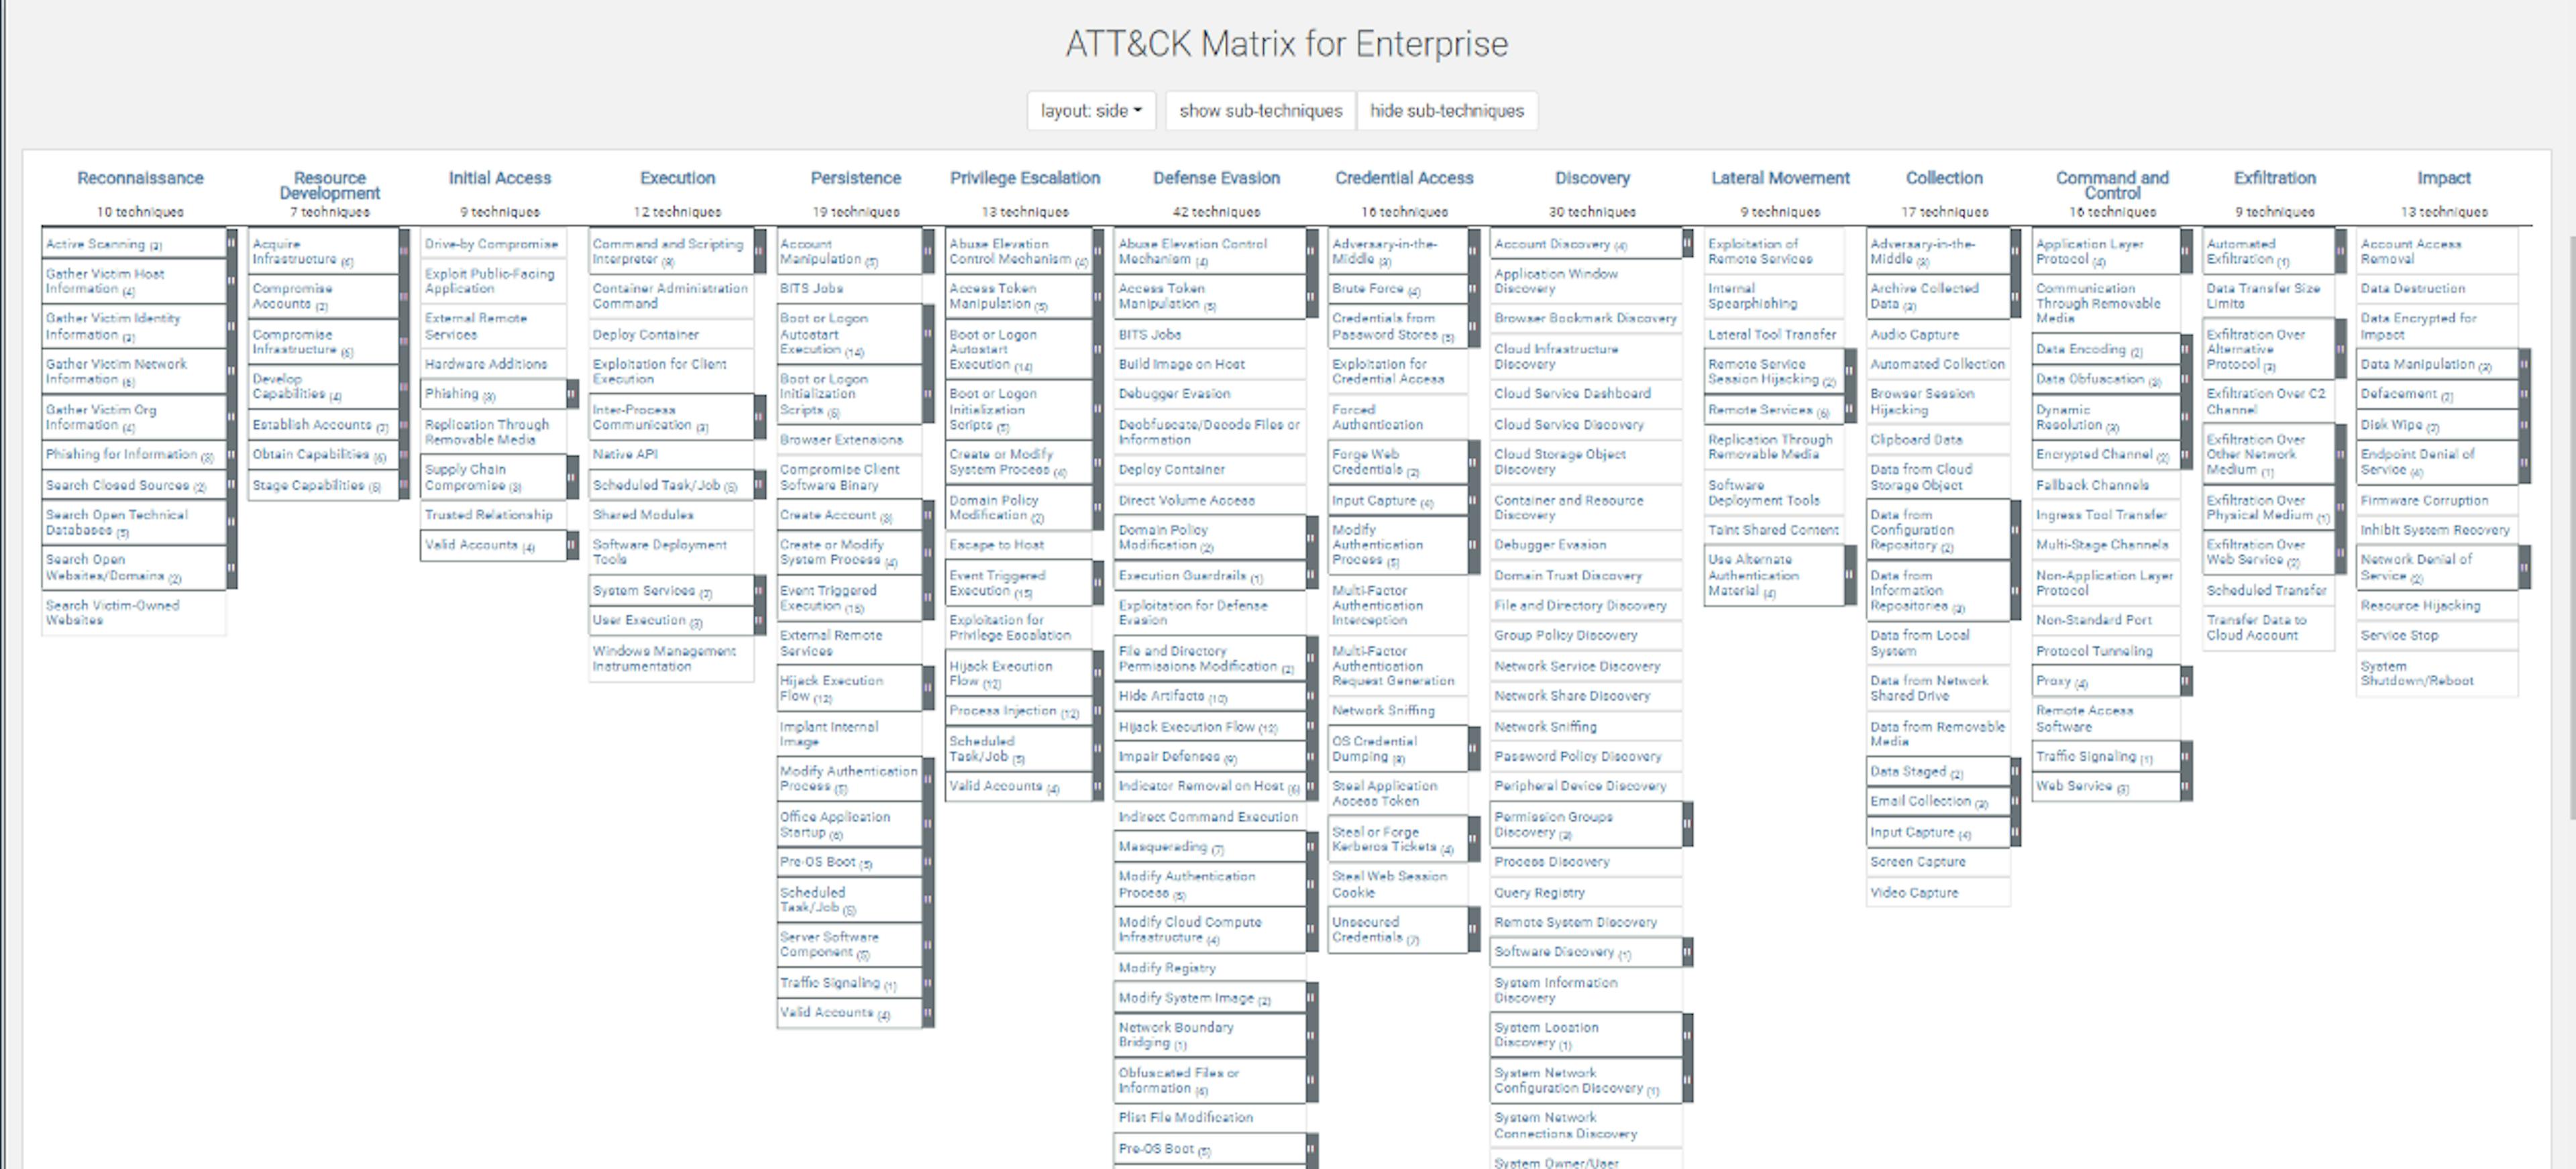Open the Plist File Modification technique
The height and width of the screenshot is (1169, 2576).
1185,1118
